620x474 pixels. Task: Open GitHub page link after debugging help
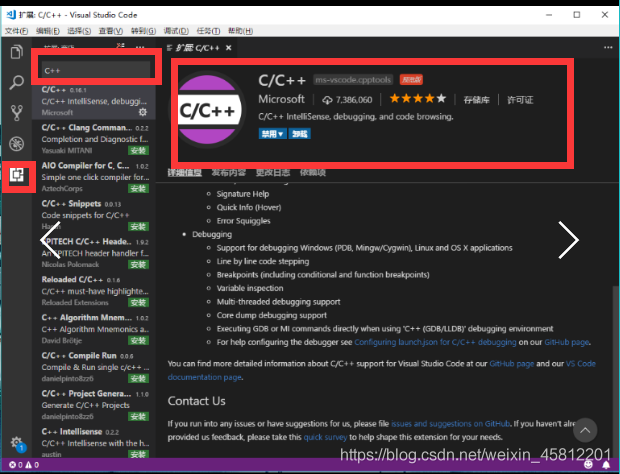click(x=567, y=342)
